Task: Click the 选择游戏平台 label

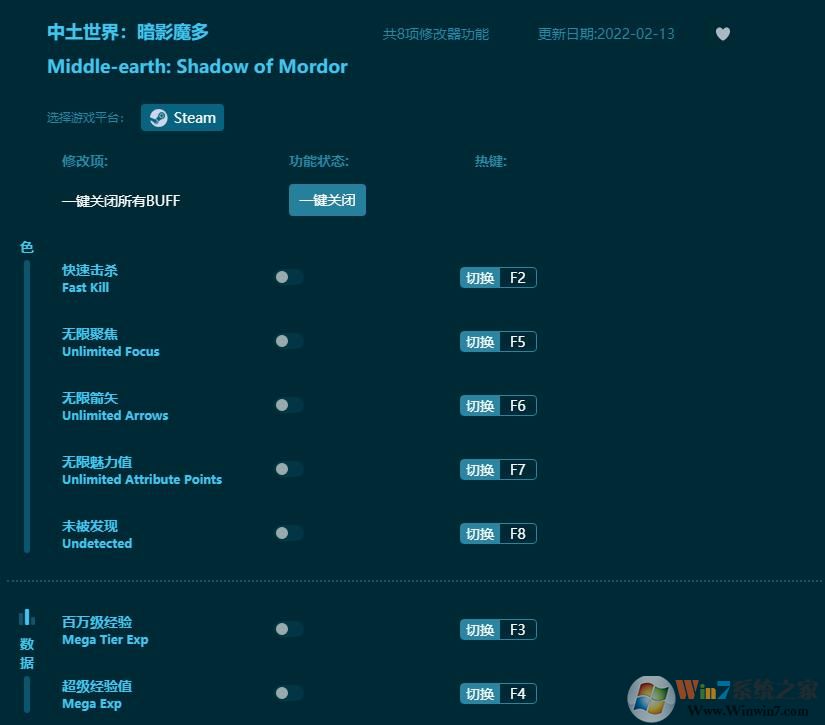Action: [x=85, y=117]
